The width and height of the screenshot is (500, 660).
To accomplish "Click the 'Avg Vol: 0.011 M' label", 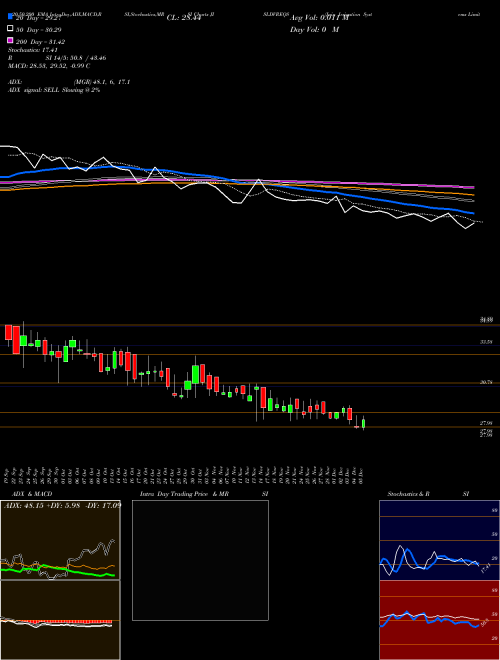I will [x=319, y=18].
